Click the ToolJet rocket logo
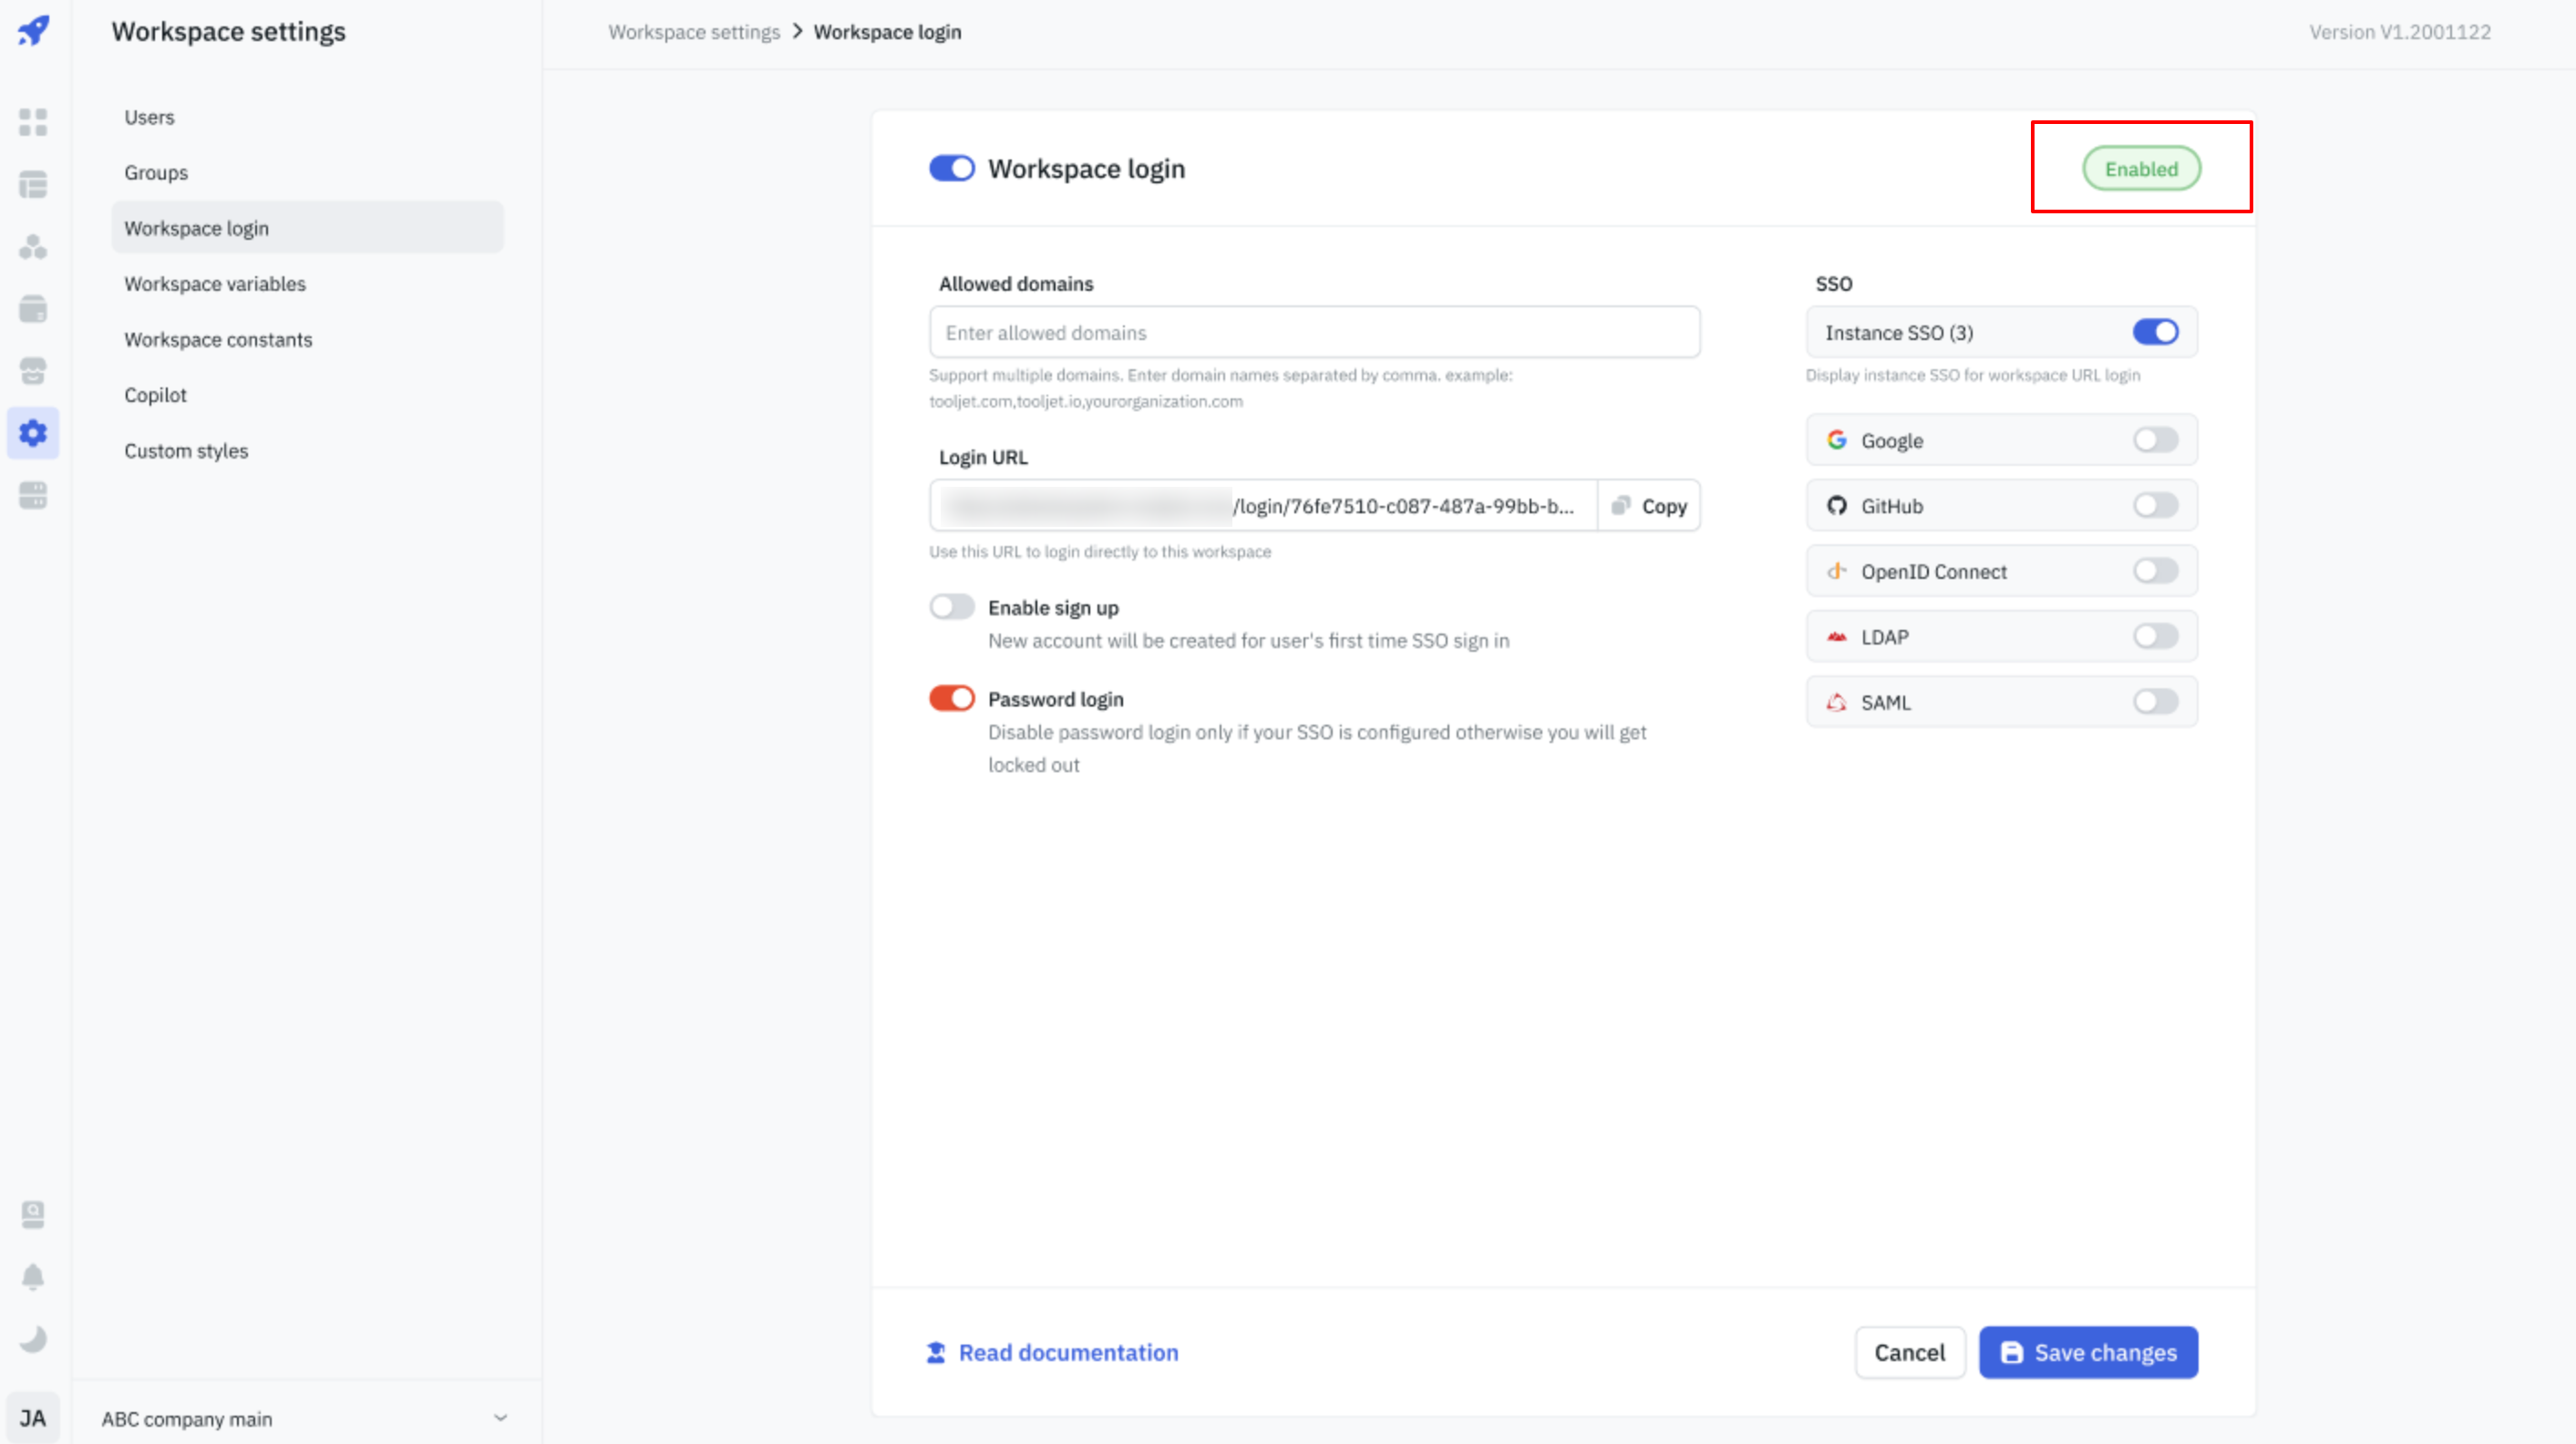 point(33,30)
